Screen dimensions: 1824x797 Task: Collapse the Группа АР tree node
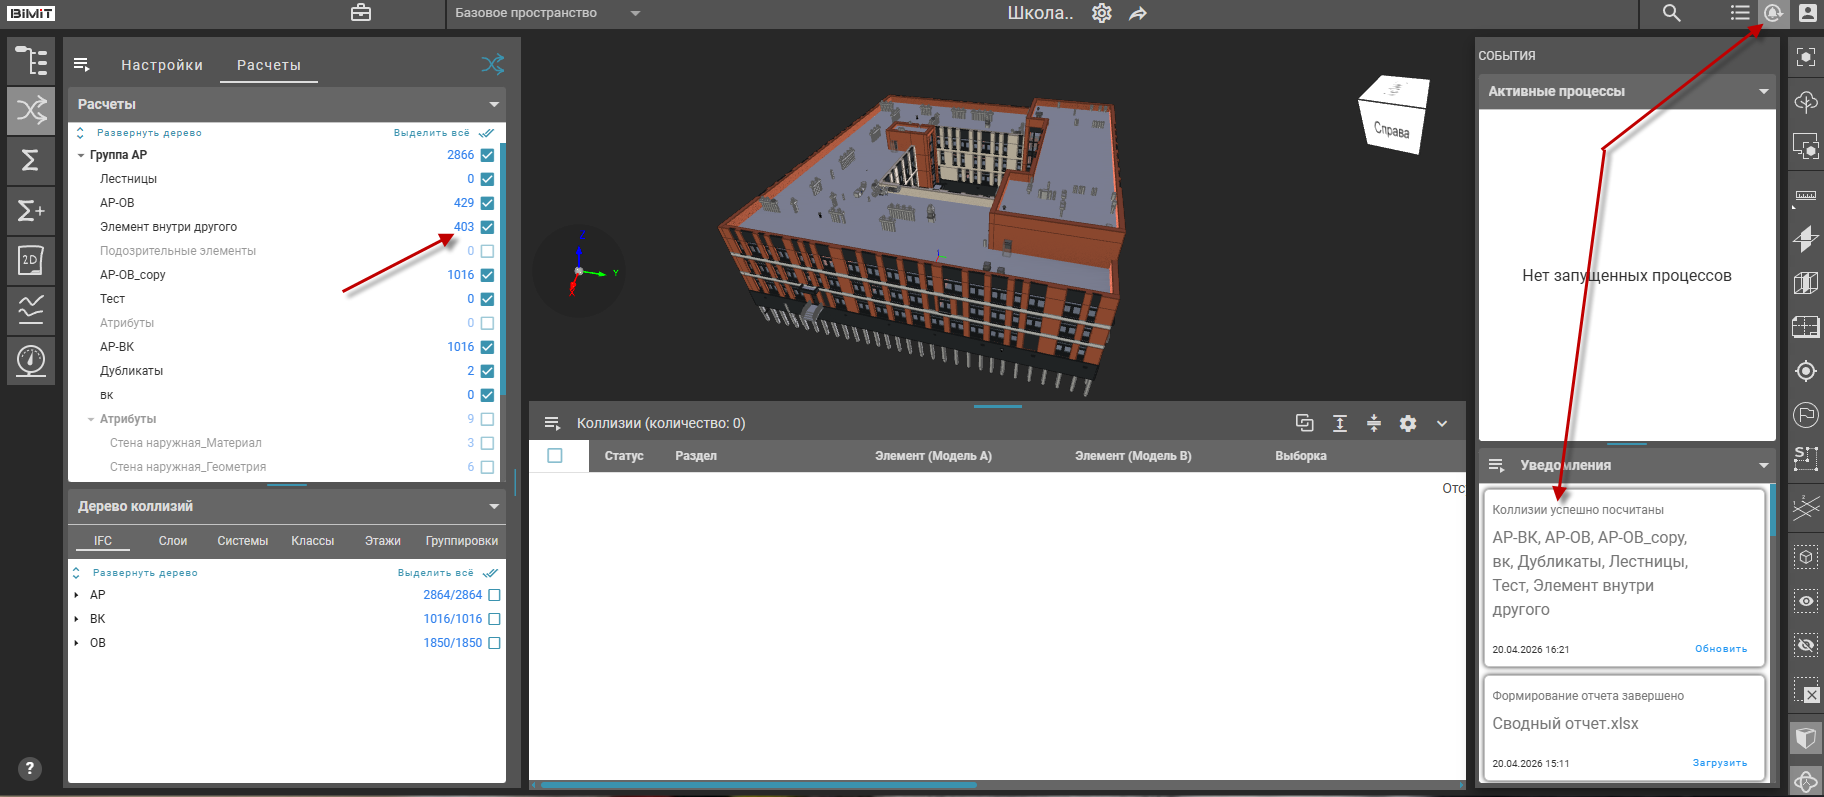[x=81, y=155]
